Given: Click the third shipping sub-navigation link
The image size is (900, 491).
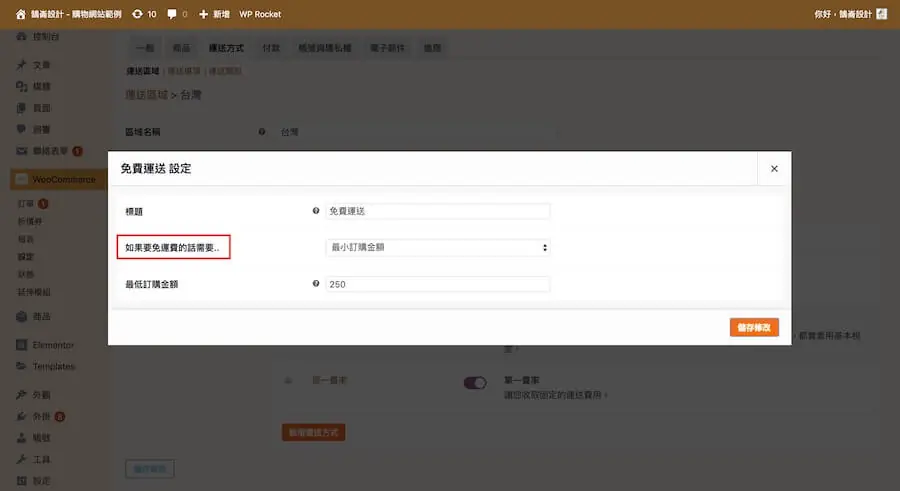Looking at the screenshot, I should (225, 71).
